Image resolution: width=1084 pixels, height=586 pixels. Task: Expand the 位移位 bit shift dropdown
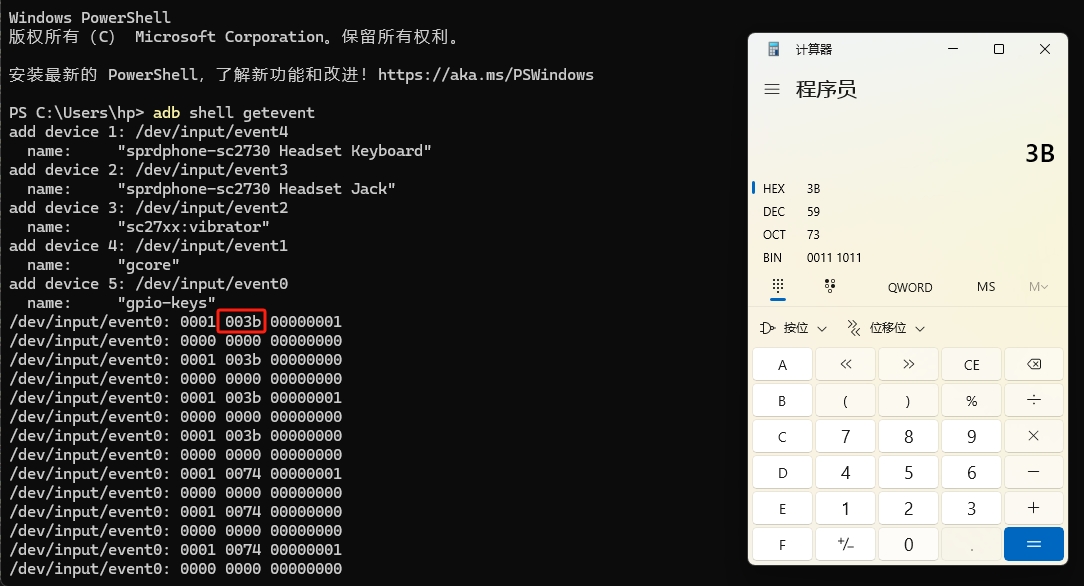[x=886, y=328]
